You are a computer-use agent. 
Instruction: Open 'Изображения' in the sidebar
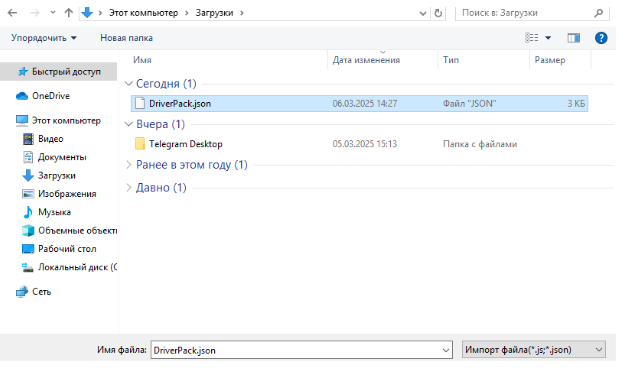(67, 194)
